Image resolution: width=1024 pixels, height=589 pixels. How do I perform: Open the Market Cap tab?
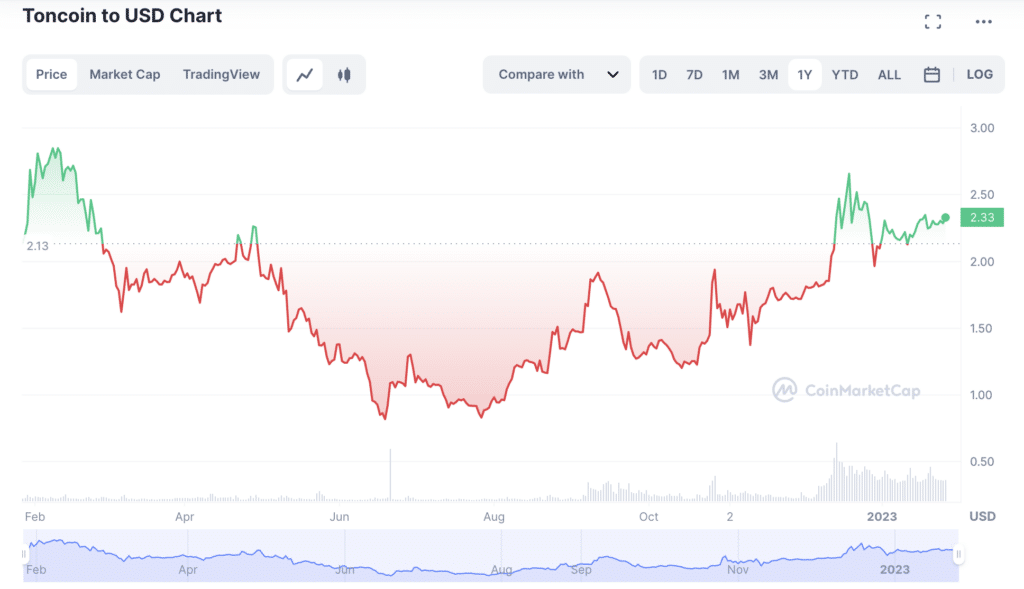point(125,74)
